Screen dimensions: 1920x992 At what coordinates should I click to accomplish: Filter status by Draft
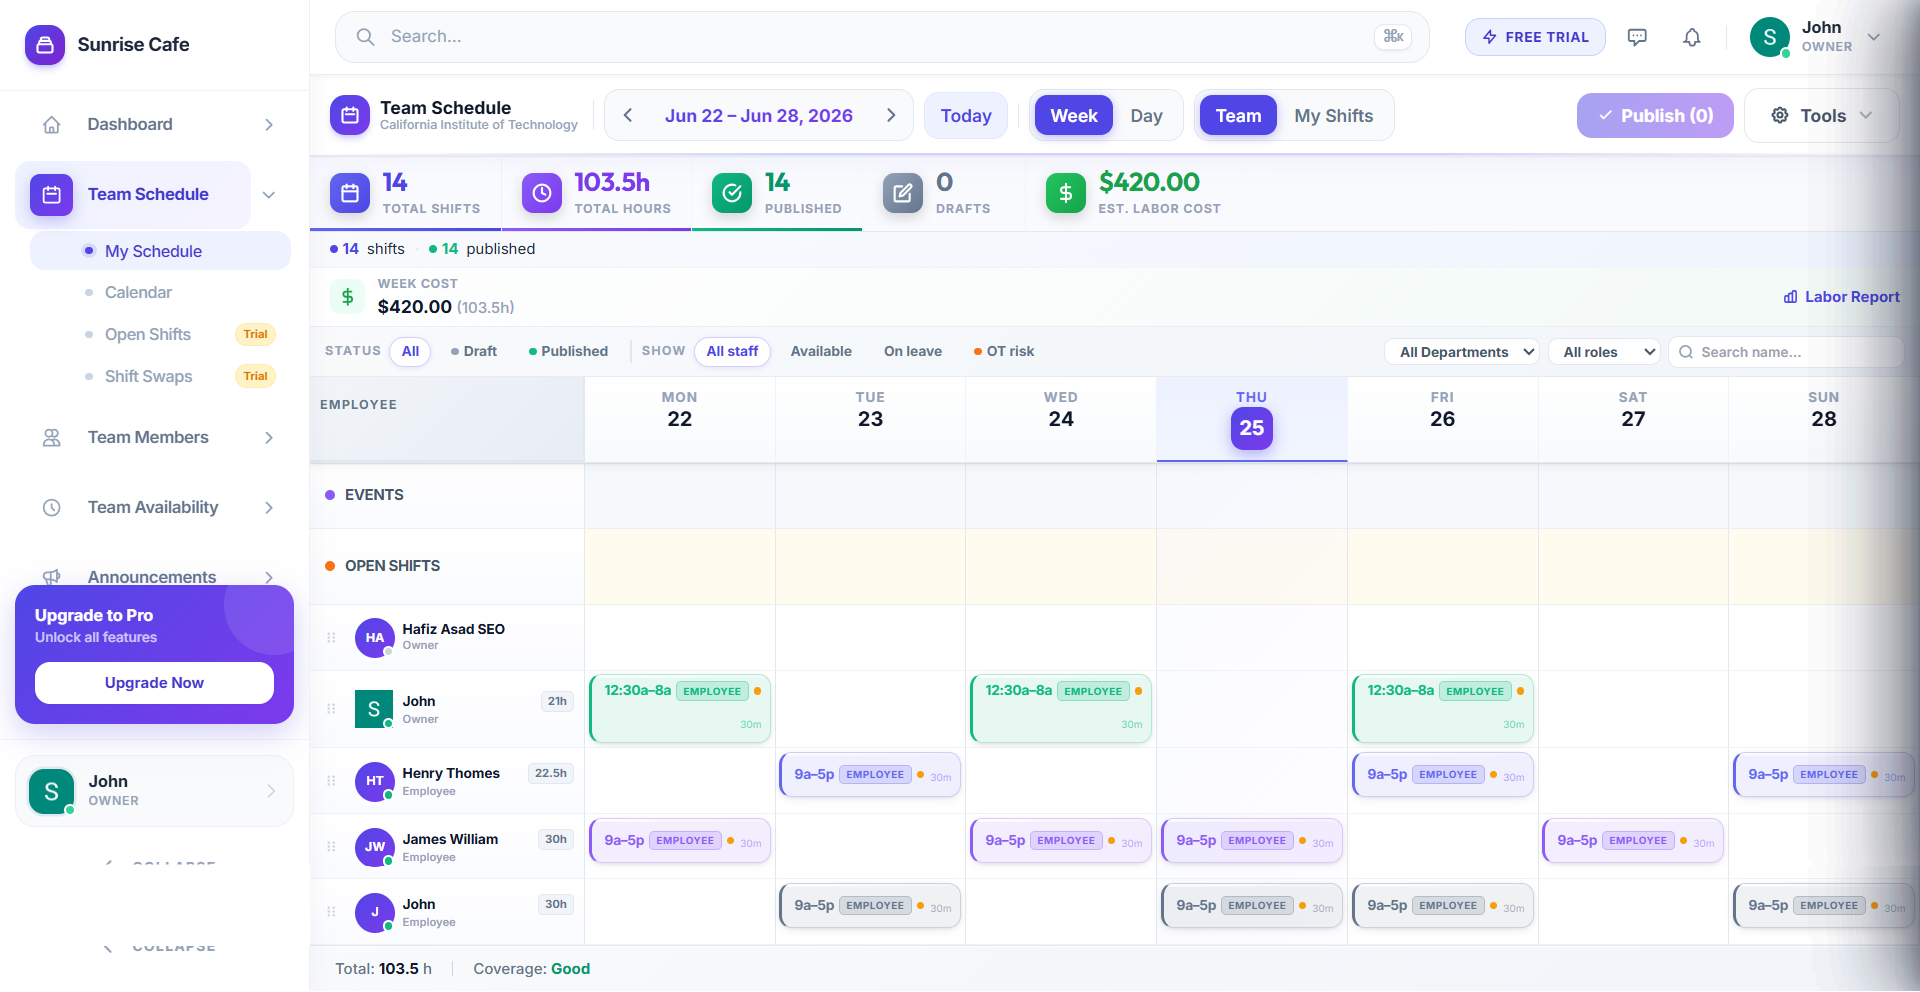pos(474,352)
